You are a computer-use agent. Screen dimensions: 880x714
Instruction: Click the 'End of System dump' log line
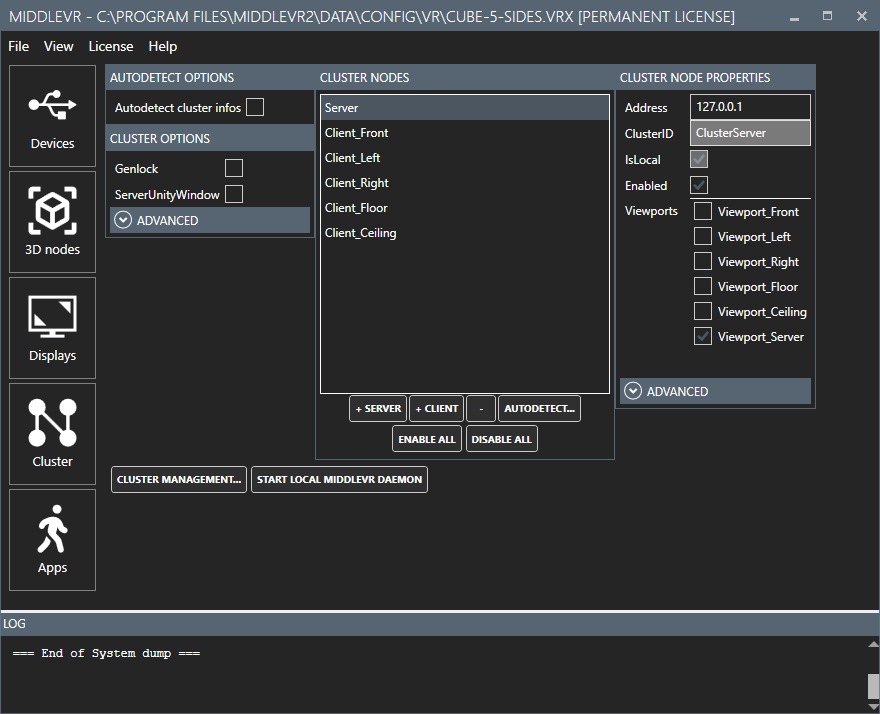(106, 653)
